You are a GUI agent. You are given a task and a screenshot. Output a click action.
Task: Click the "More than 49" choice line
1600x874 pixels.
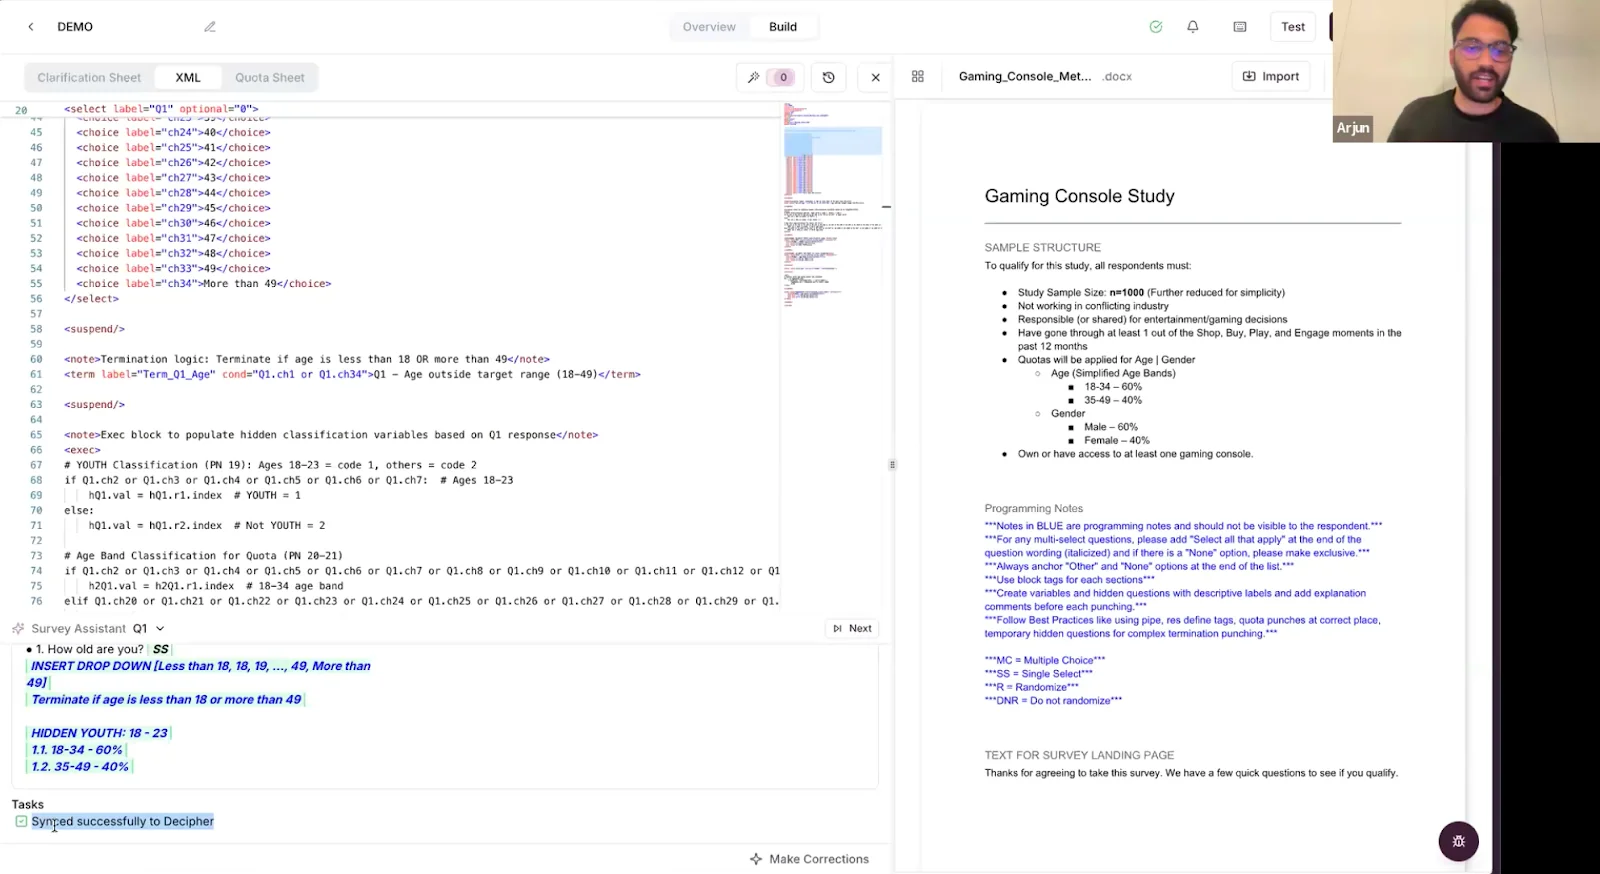point(203,284)
